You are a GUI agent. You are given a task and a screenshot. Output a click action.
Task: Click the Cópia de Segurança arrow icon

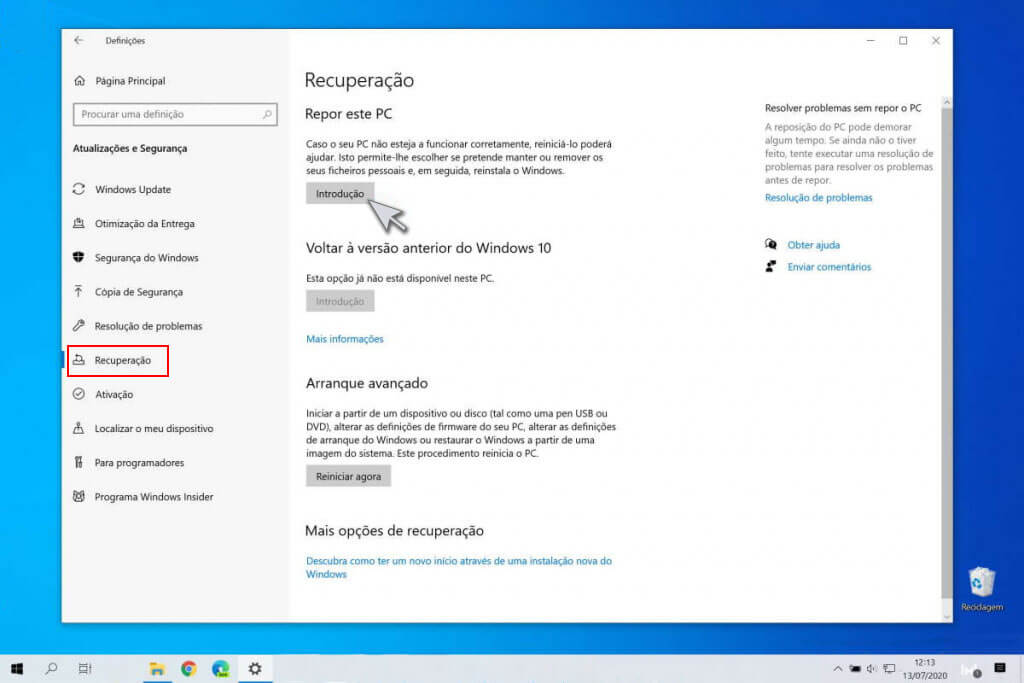79,291
